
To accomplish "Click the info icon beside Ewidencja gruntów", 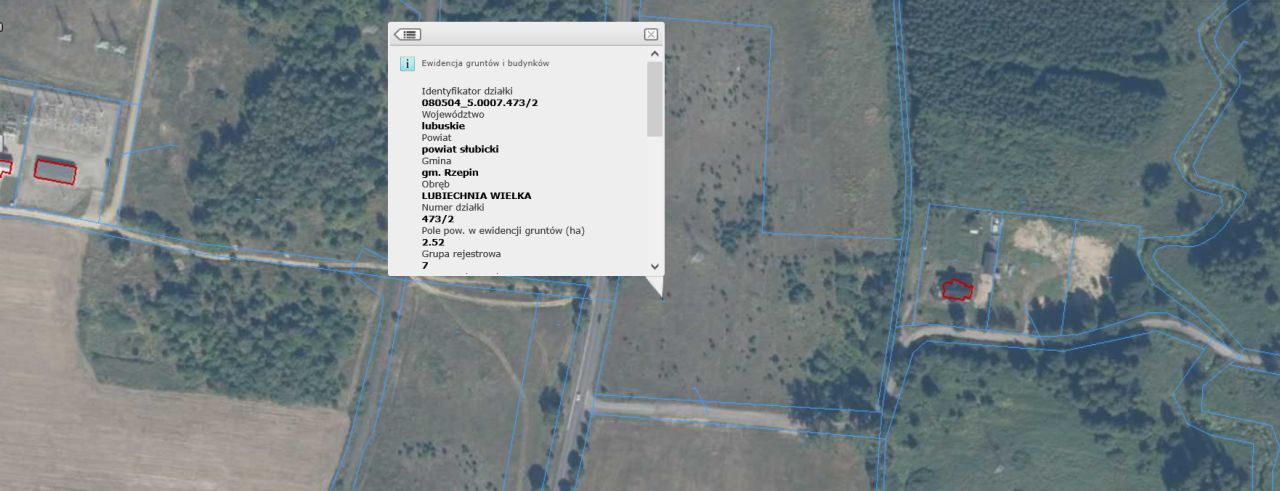I will tap(407, 63).
